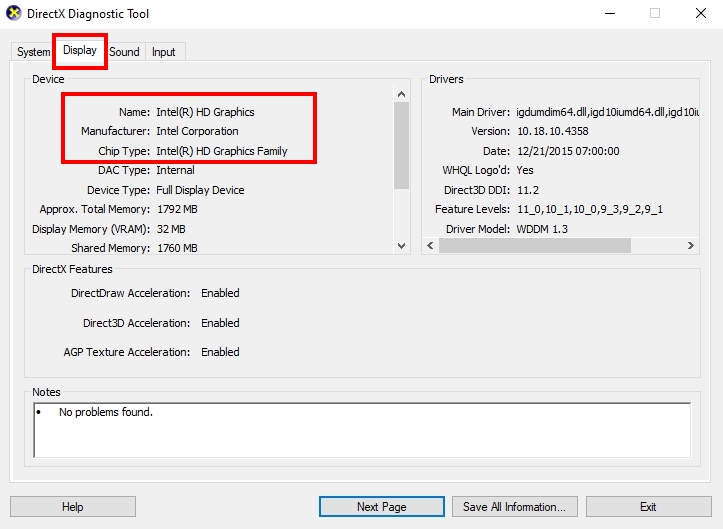Click Drivers panel scroll right arrow

tap(690, 245)
